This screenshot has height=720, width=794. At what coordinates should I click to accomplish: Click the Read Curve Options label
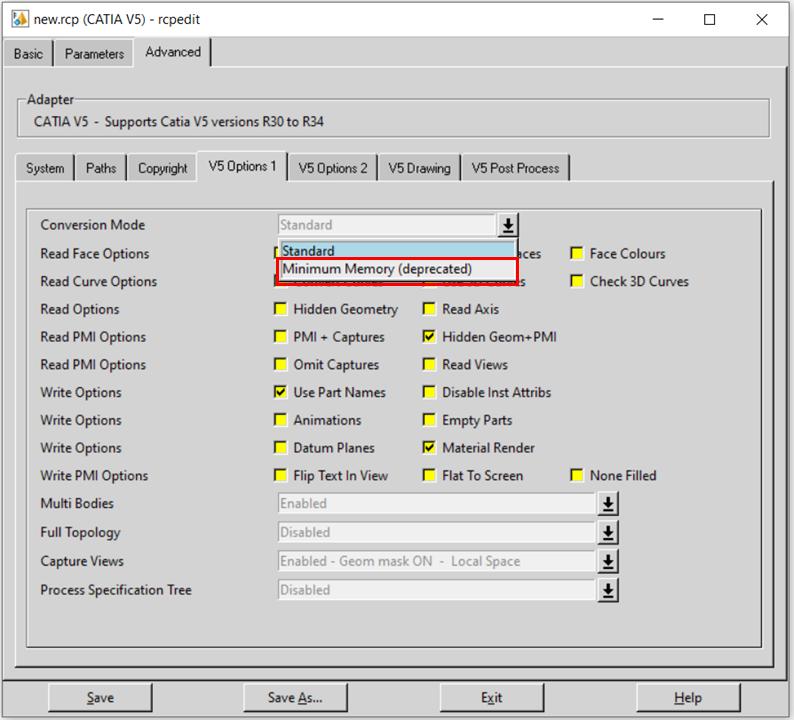coord(99,282)
